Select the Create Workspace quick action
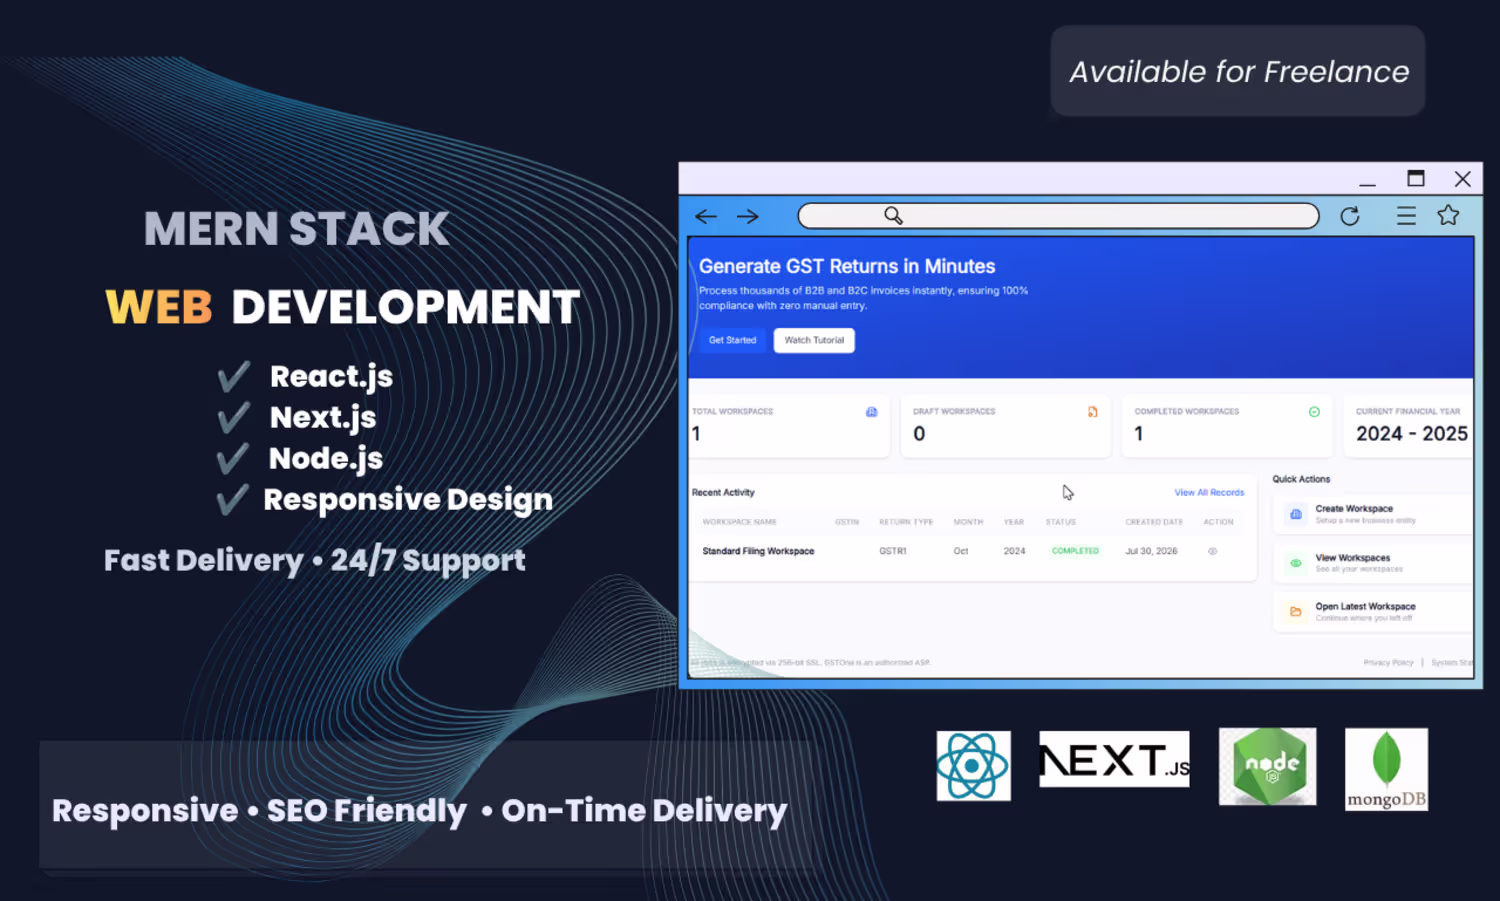Image resolution: width=1500 pixels, height=901 pixels. pyautogui.click(x=1373, y=514)
